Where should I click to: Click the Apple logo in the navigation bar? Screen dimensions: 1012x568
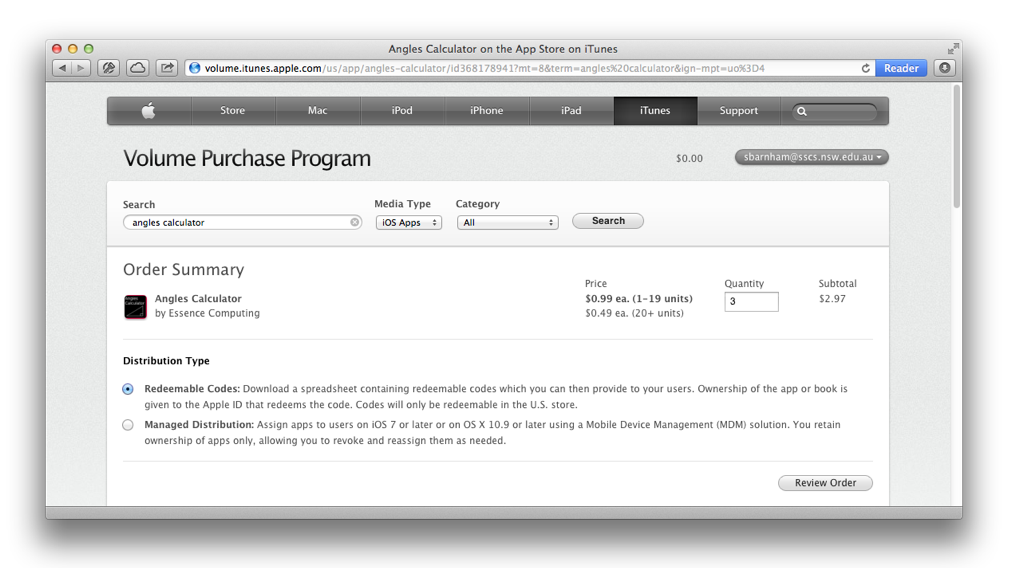click(x=148, y=111)
